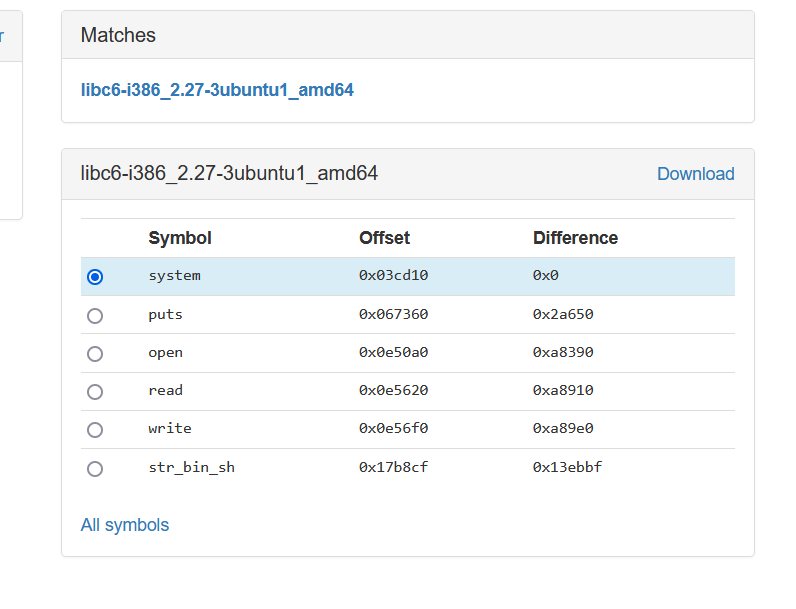This screenshot has width=796, height=609.
Task: Click the libc6-i386 results panel title
Action: 229,173
